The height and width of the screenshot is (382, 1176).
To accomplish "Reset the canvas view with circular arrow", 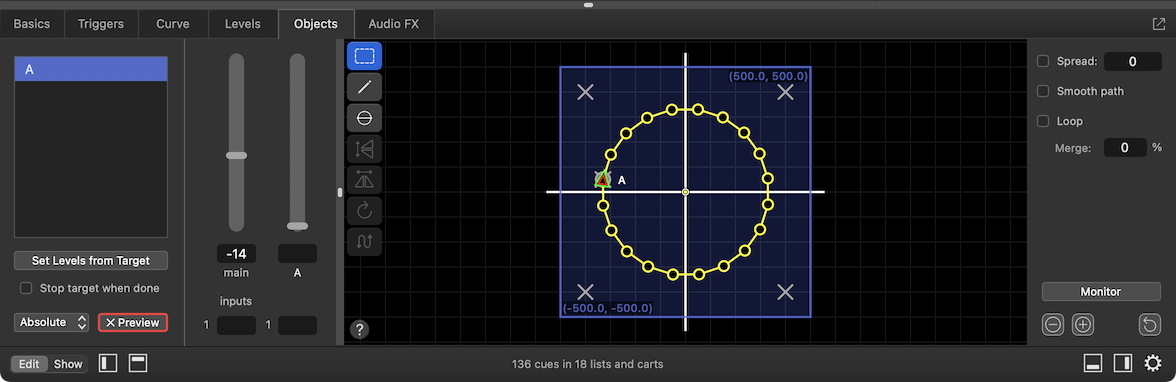I will [x=1150, y=325].
